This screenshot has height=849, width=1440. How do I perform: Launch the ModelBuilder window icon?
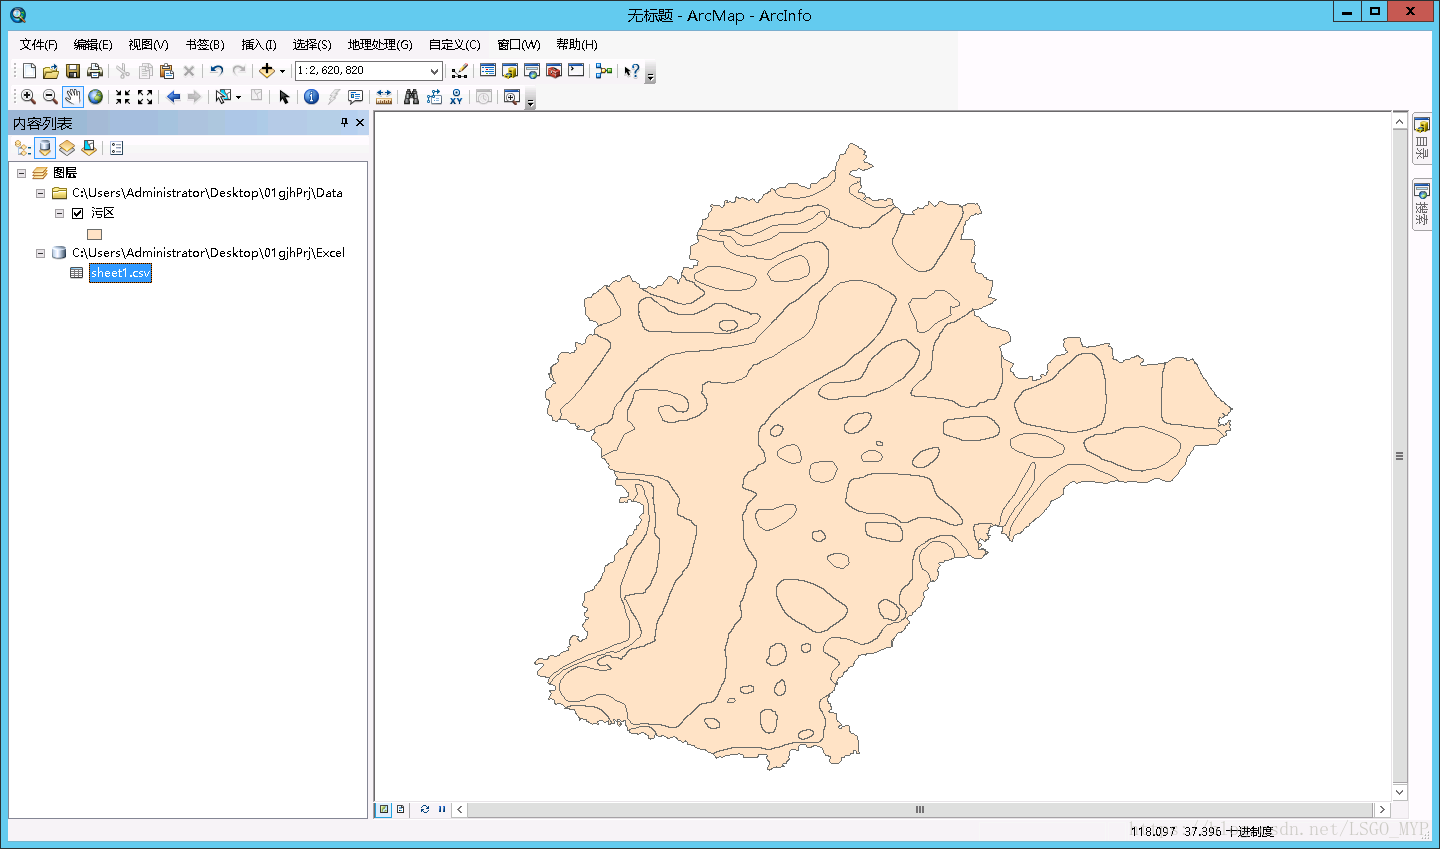click(604, 71)
